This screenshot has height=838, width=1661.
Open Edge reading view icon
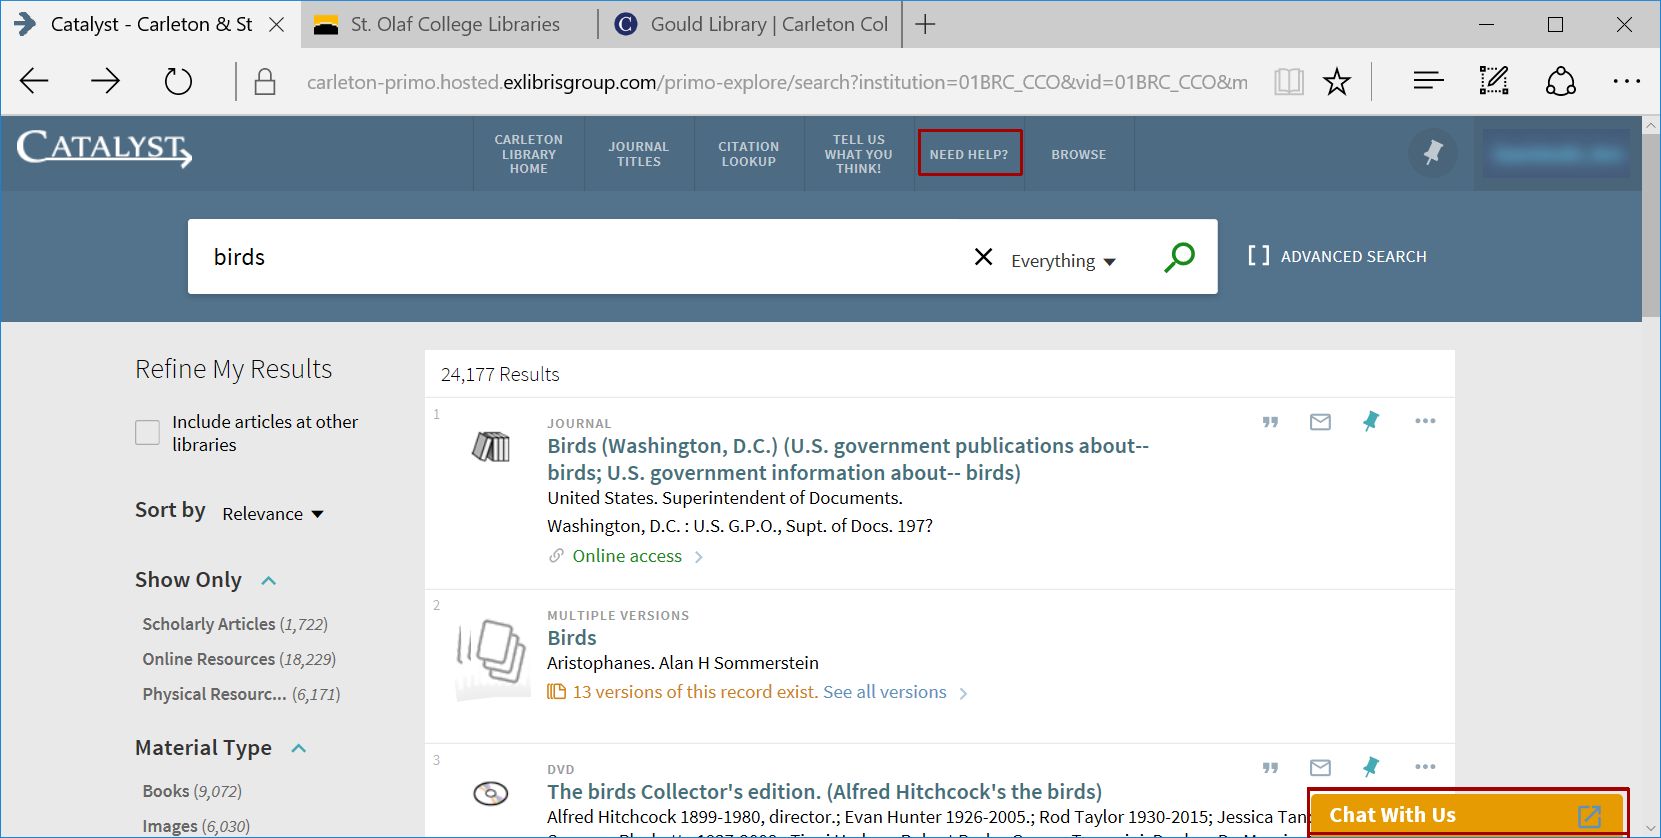(1289, 81)
